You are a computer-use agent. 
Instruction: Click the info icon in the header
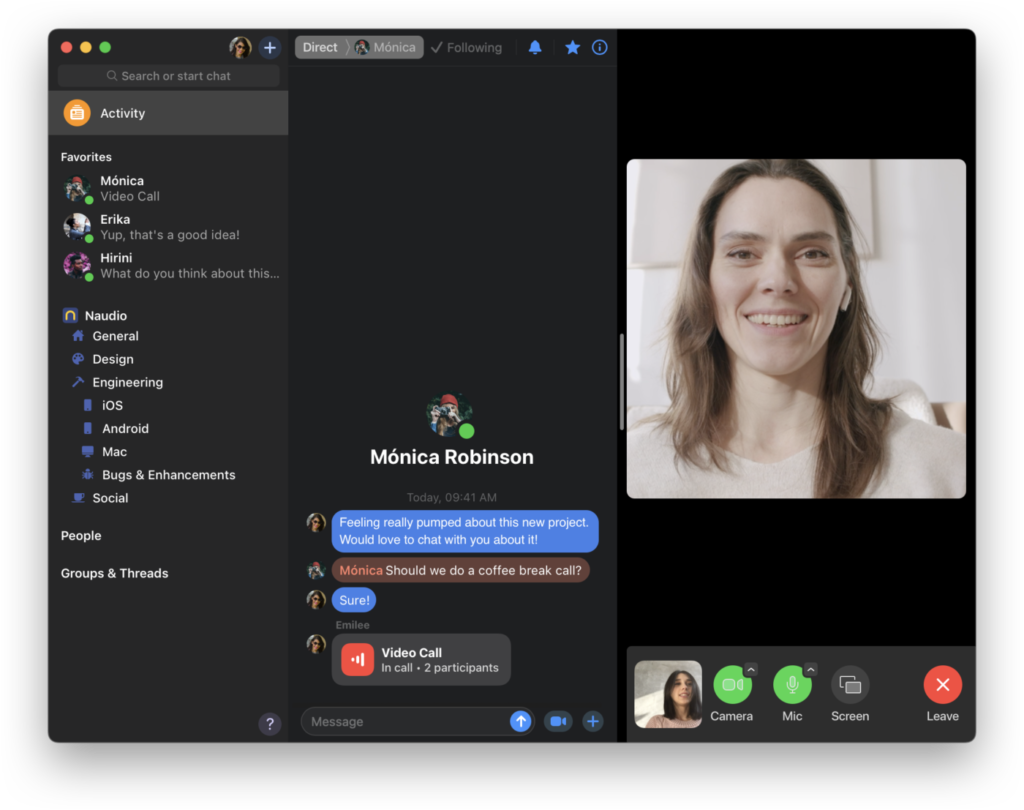pyautogui.click(x=599, y=47)
